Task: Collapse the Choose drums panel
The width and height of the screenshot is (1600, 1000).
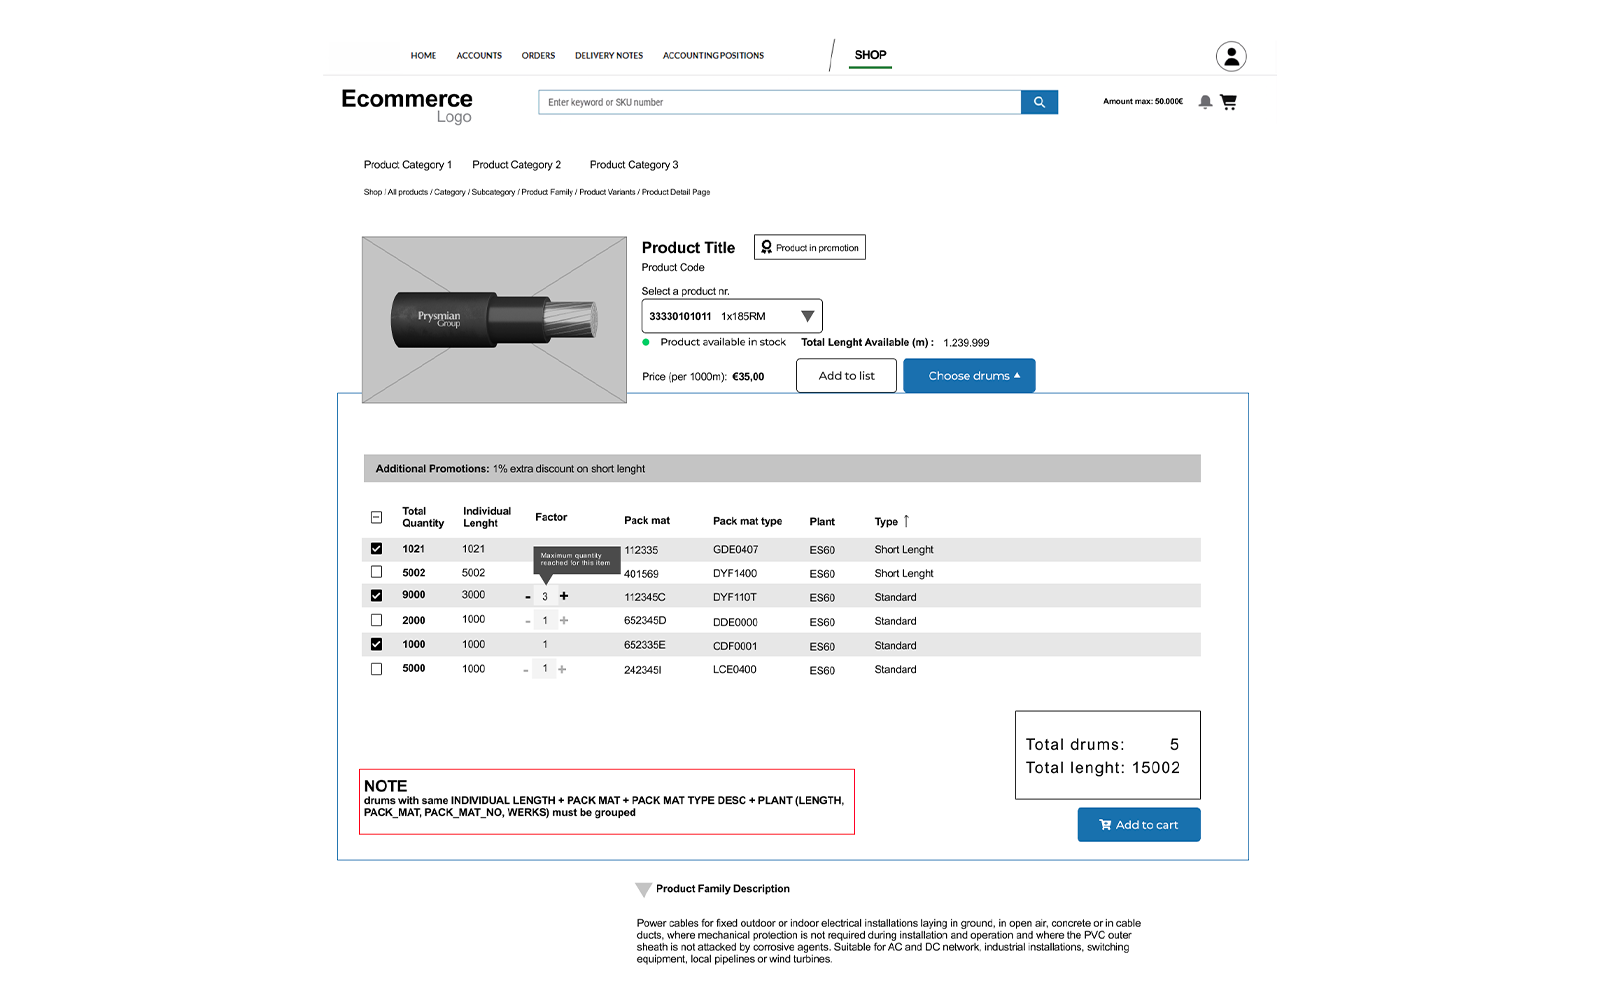Action: pos(969,376)
